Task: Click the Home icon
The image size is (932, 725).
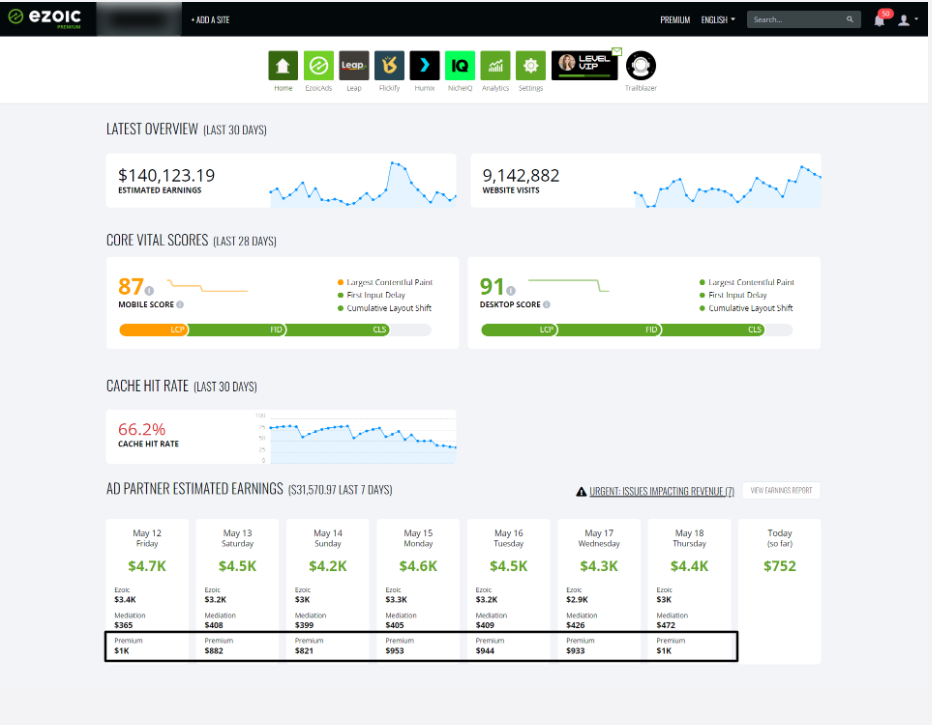Action: pos(283,66)
